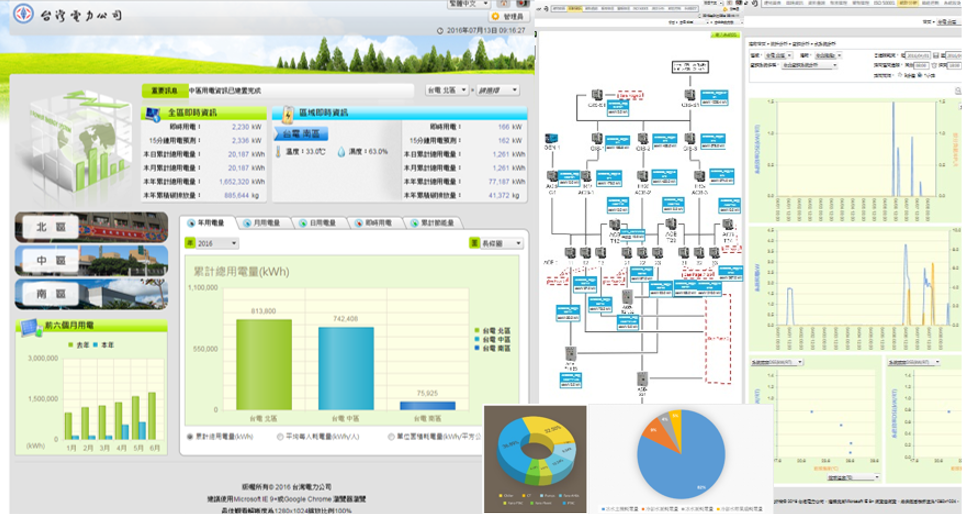This screenshot has width=964, height=514.
Task: Click the 台電 北區 green legend swatch
Action: pyautogui.click(x=477, y=329)
